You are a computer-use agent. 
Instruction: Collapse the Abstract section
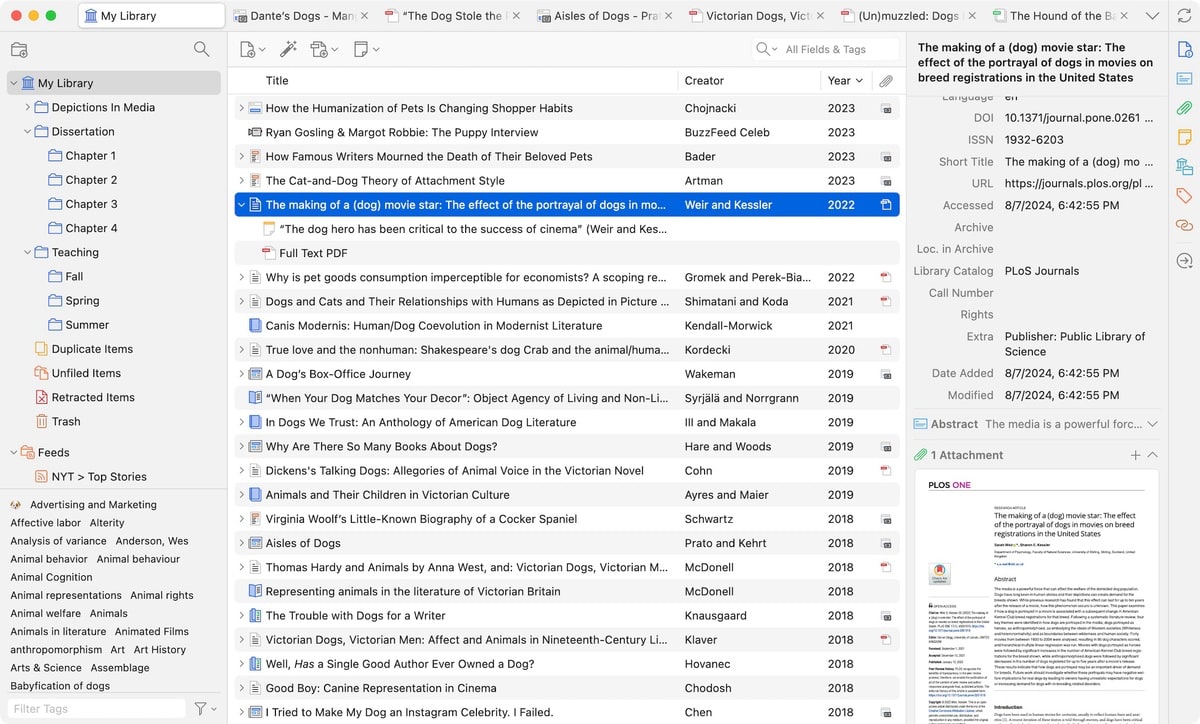point(1150,424)
